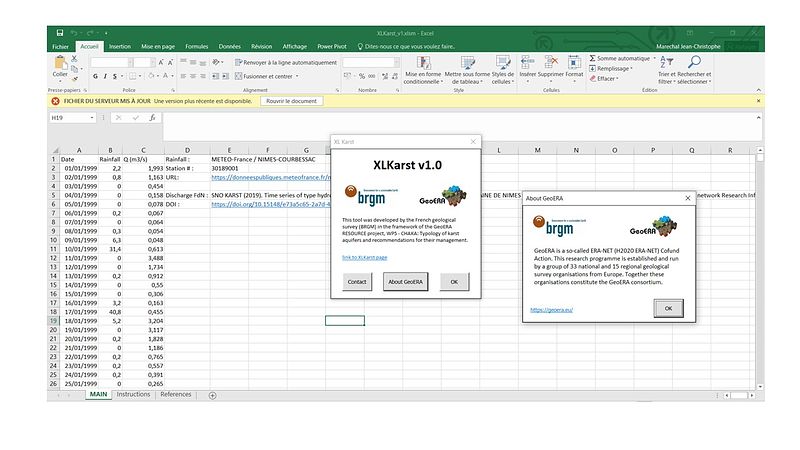800x450 pixels.
Task: Click the insert function fx icon
Action: 152,118
